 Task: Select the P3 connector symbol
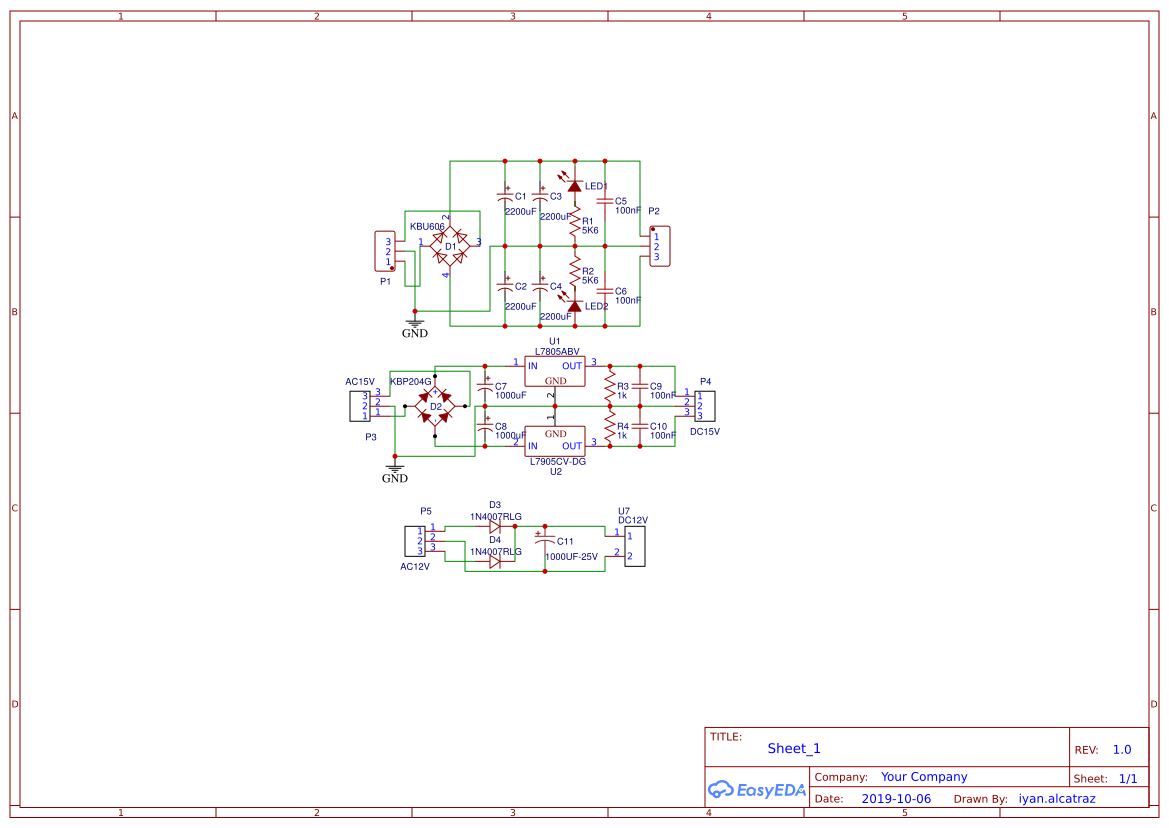[360, 406]
